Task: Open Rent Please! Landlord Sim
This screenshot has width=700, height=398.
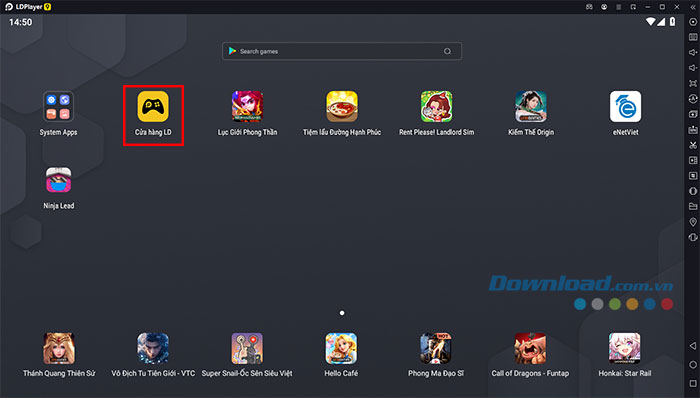Action: (x=437, y=107)
